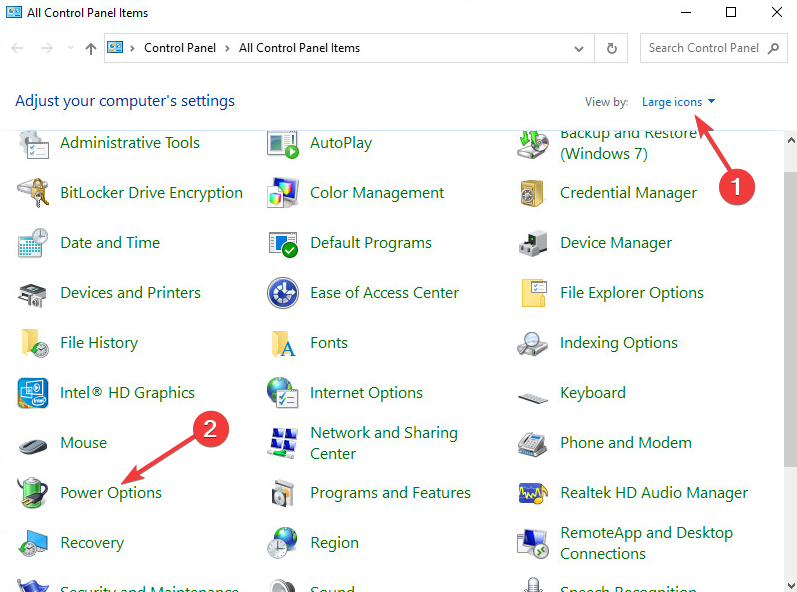Open the File Explorer Options icon

coord(534,293)
